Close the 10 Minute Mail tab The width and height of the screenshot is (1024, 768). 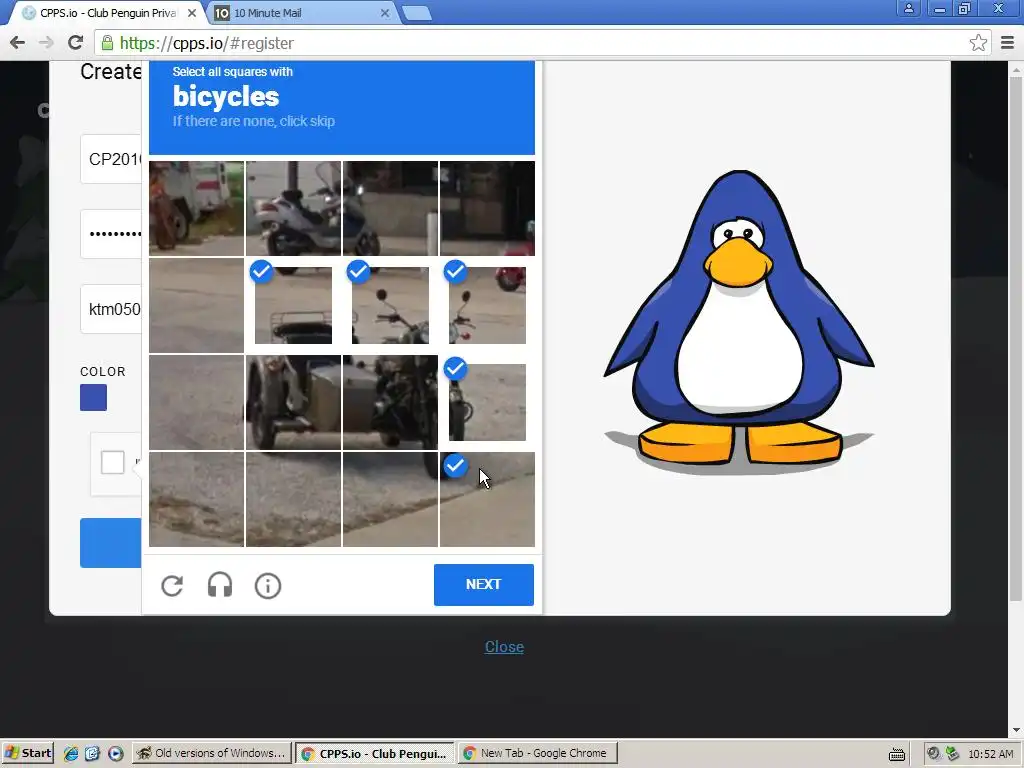click(385, 13)
